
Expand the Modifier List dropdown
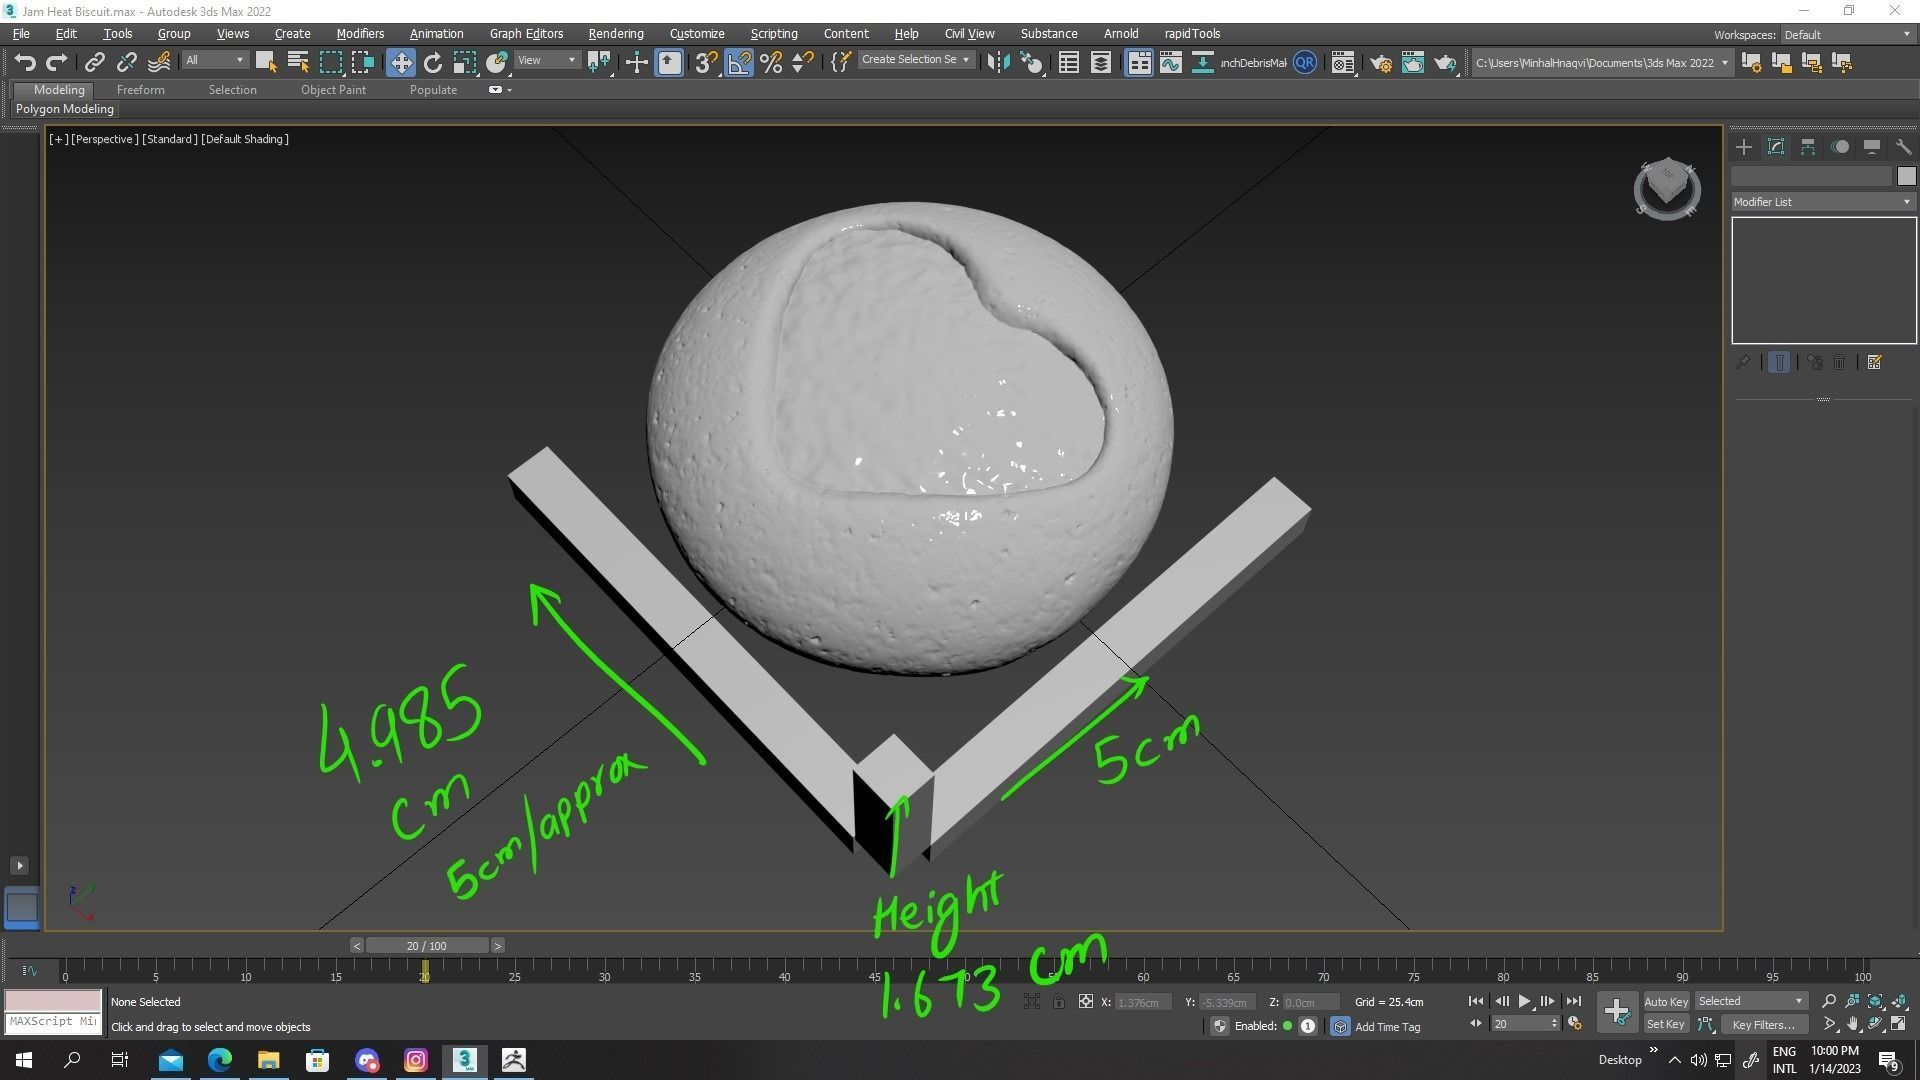[x=1822, y=202]
